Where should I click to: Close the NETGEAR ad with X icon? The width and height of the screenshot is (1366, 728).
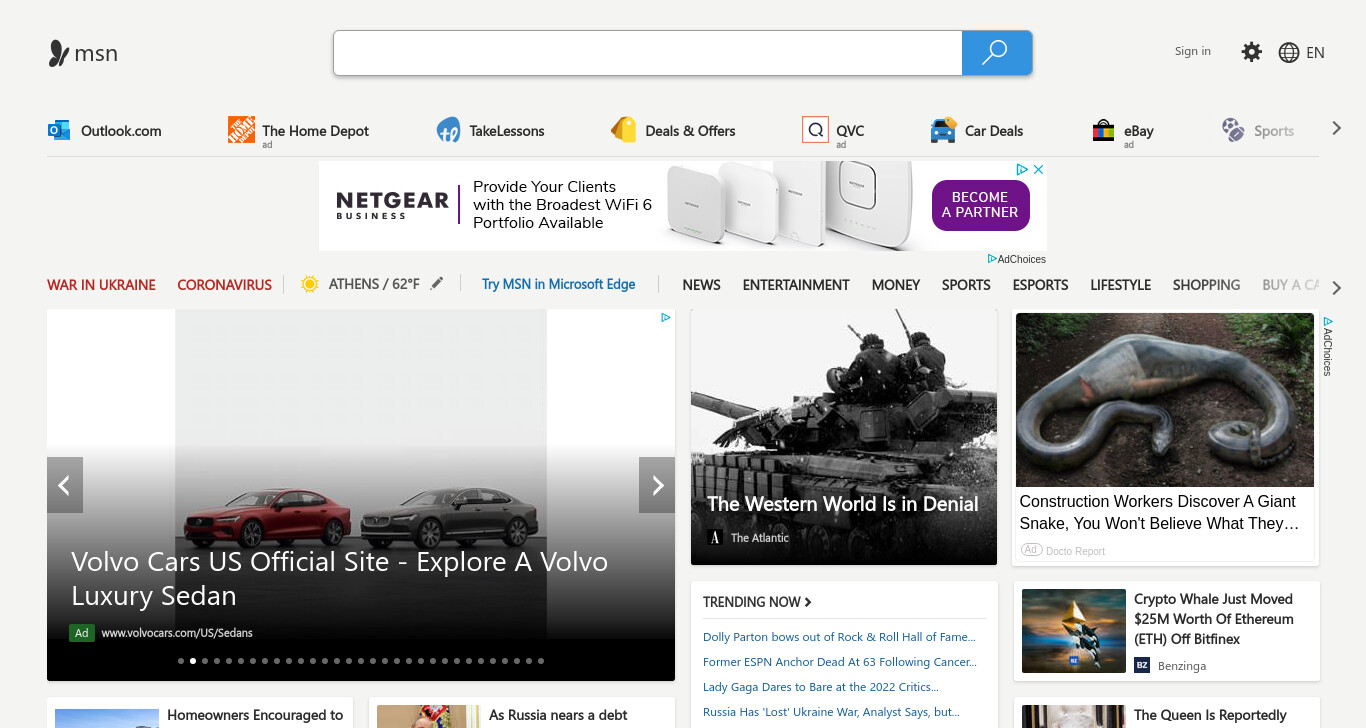(1038, 170)
